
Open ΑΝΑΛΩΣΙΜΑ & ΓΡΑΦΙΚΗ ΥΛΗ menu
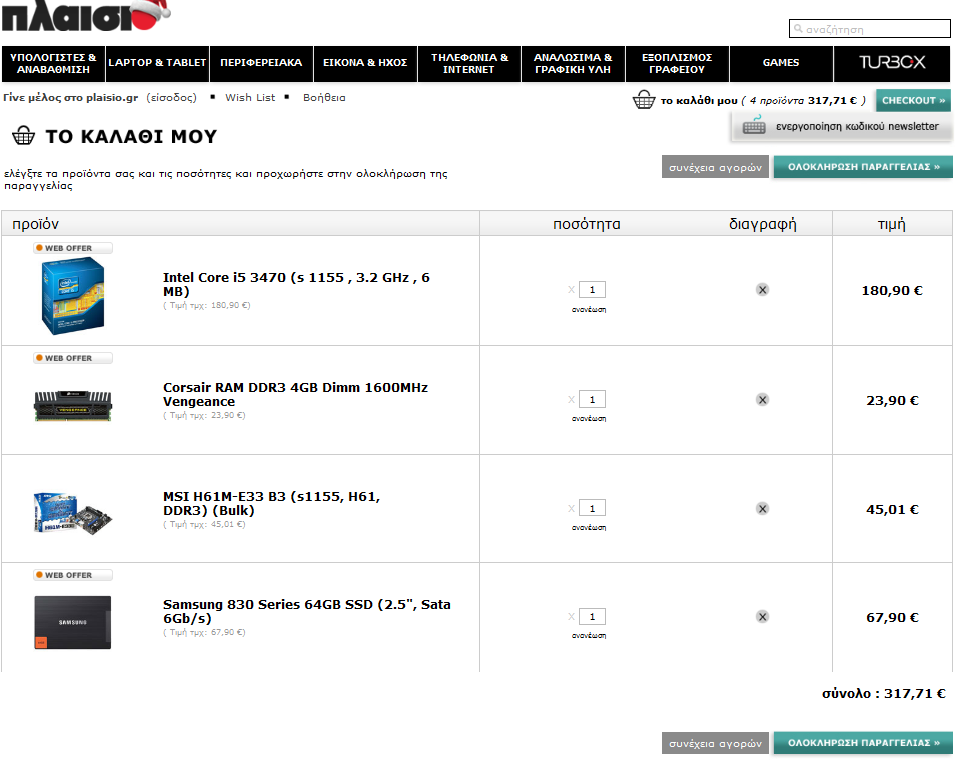point(573,64)
